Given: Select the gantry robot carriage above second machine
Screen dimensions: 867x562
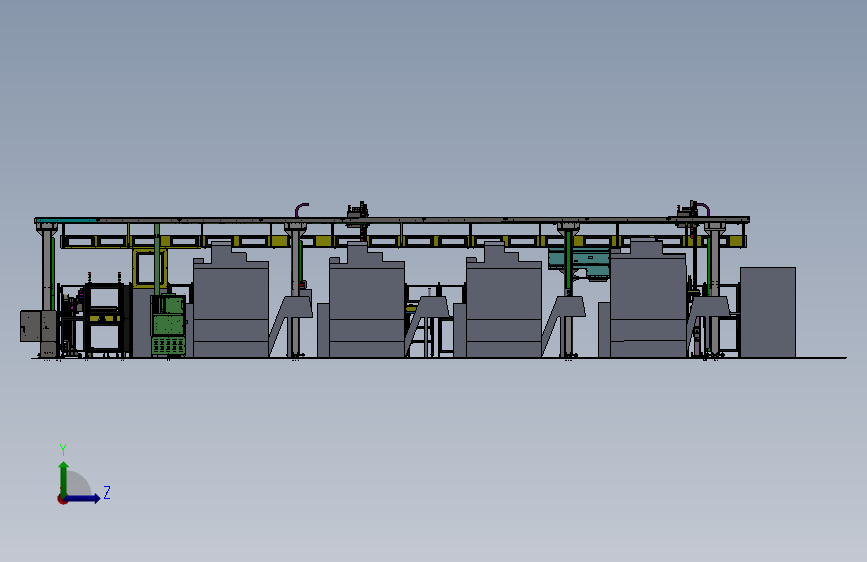Looking at the screenshot, I should [x=357, y=213].
